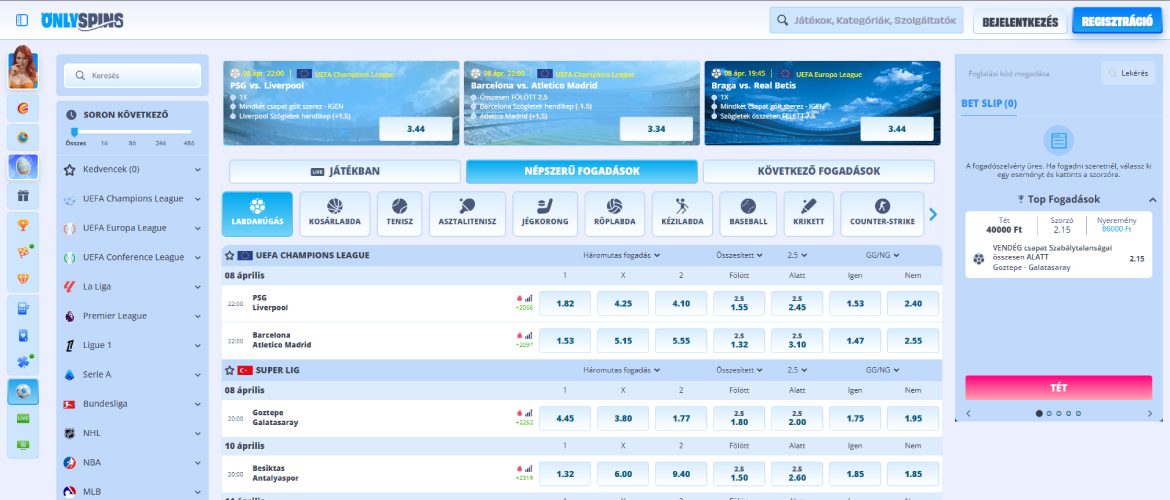Image resolution: width=1170 pixels, height=500 pixels.
Task: Open the Serie A sidebar entry
Action: pyautogui.click(x=132, y=375)
